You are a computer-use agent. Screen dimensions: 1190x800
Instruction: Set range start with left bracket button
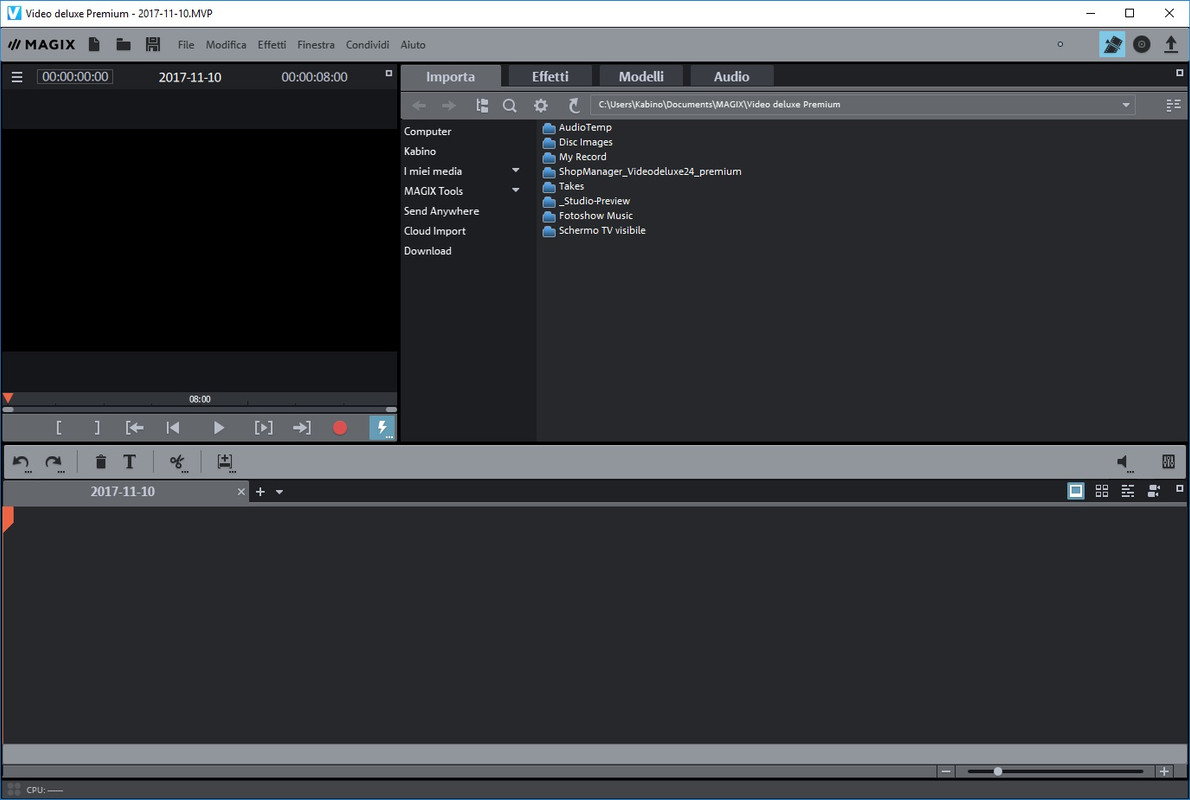tap(58, 428)
